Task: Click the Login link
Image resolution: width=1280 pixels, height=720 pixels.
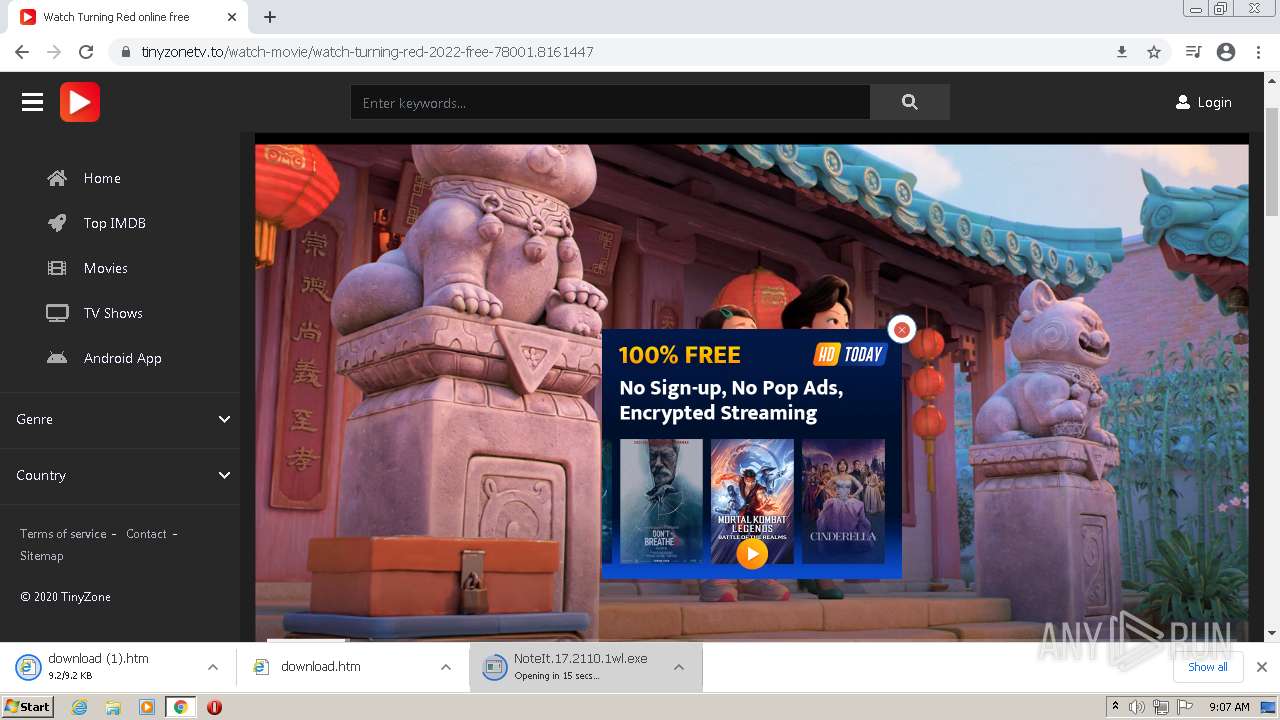Action: pyautogui.click(x=1214, y=102)
